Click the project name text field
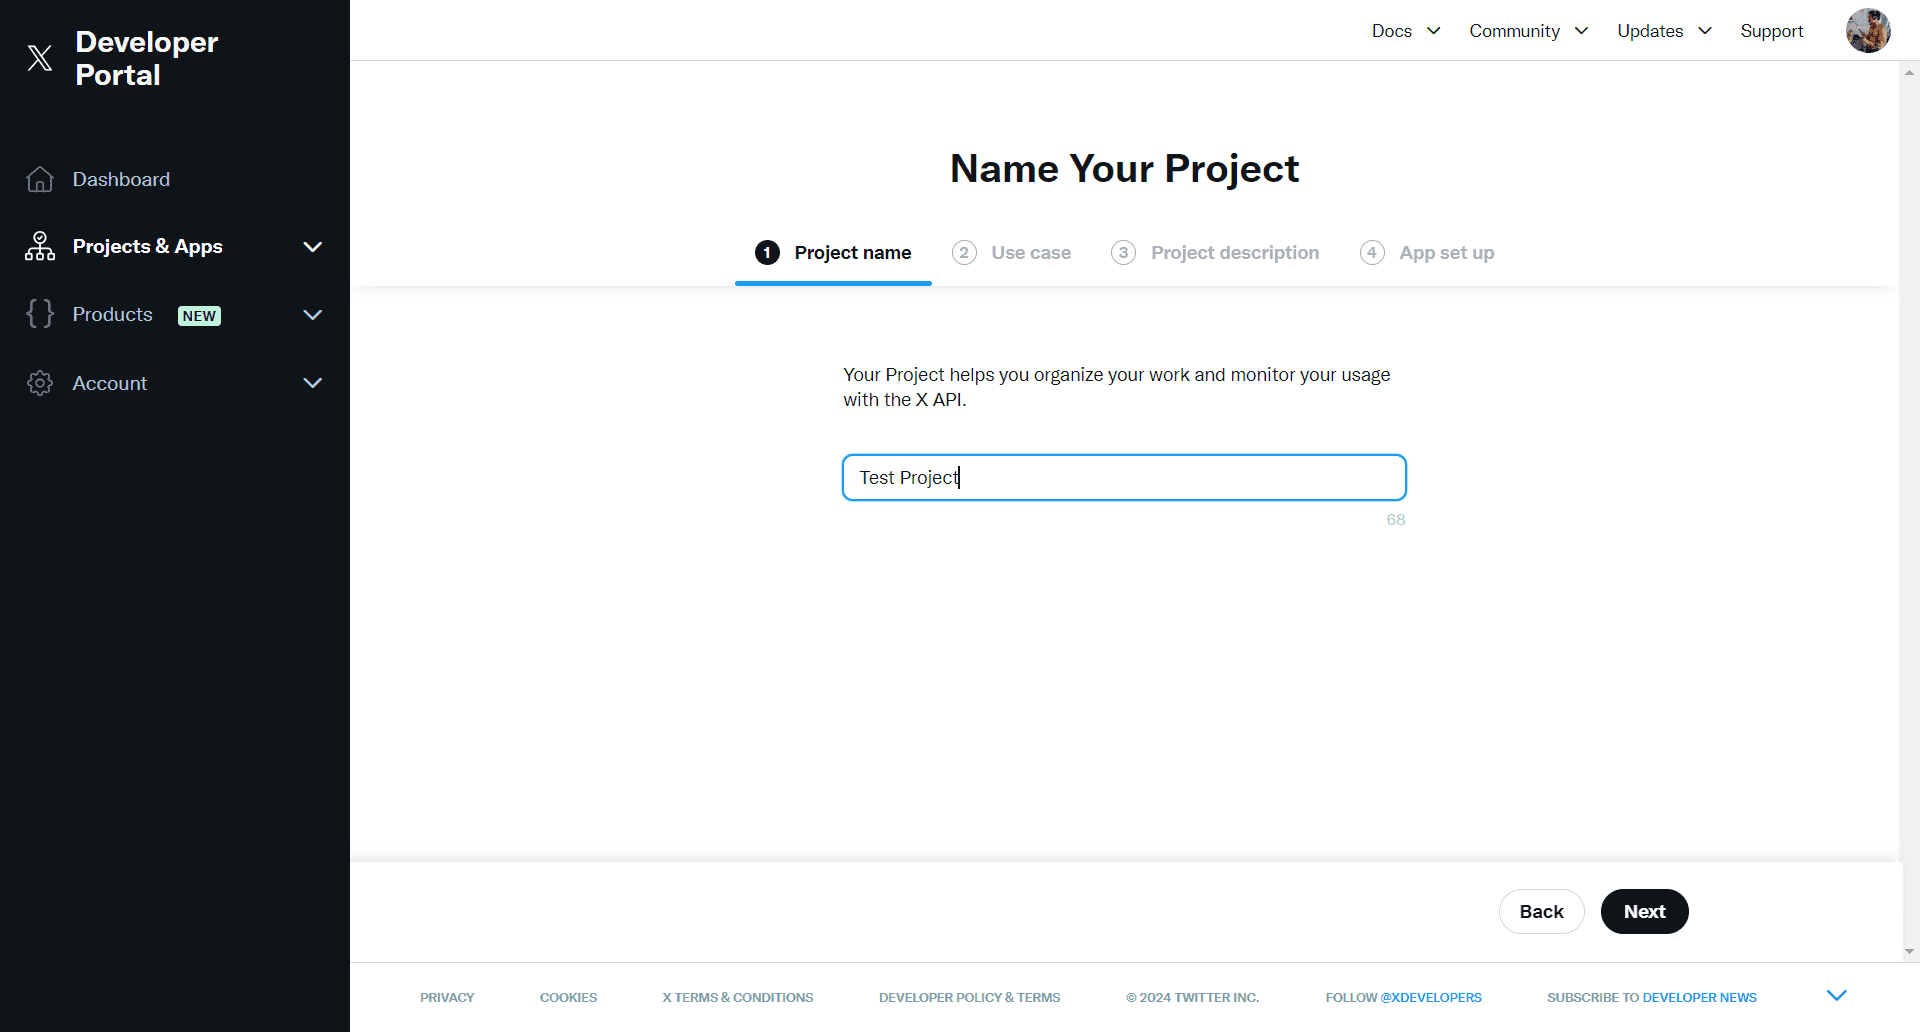 click(x=1124, y=478)
